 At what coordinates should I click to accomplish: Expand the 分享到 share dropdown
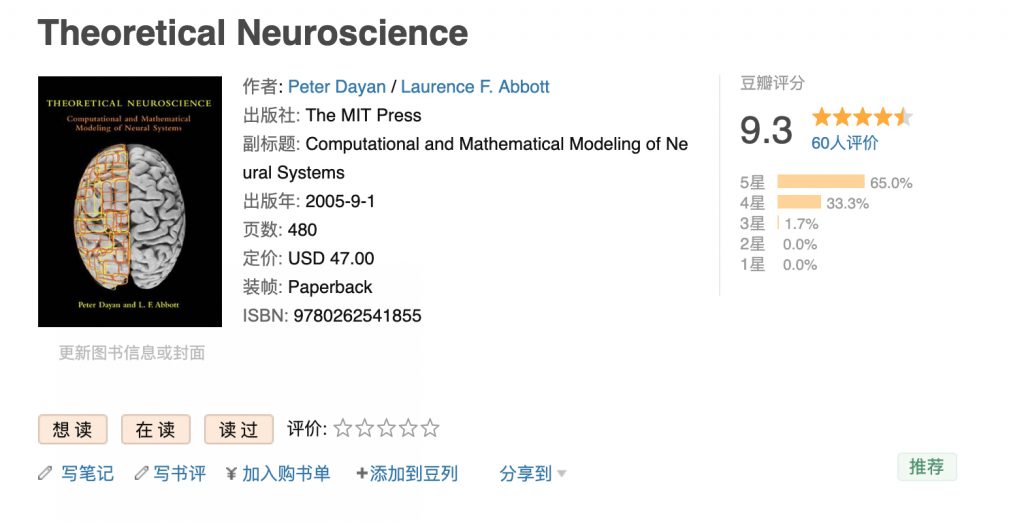(x=533, y=474)
